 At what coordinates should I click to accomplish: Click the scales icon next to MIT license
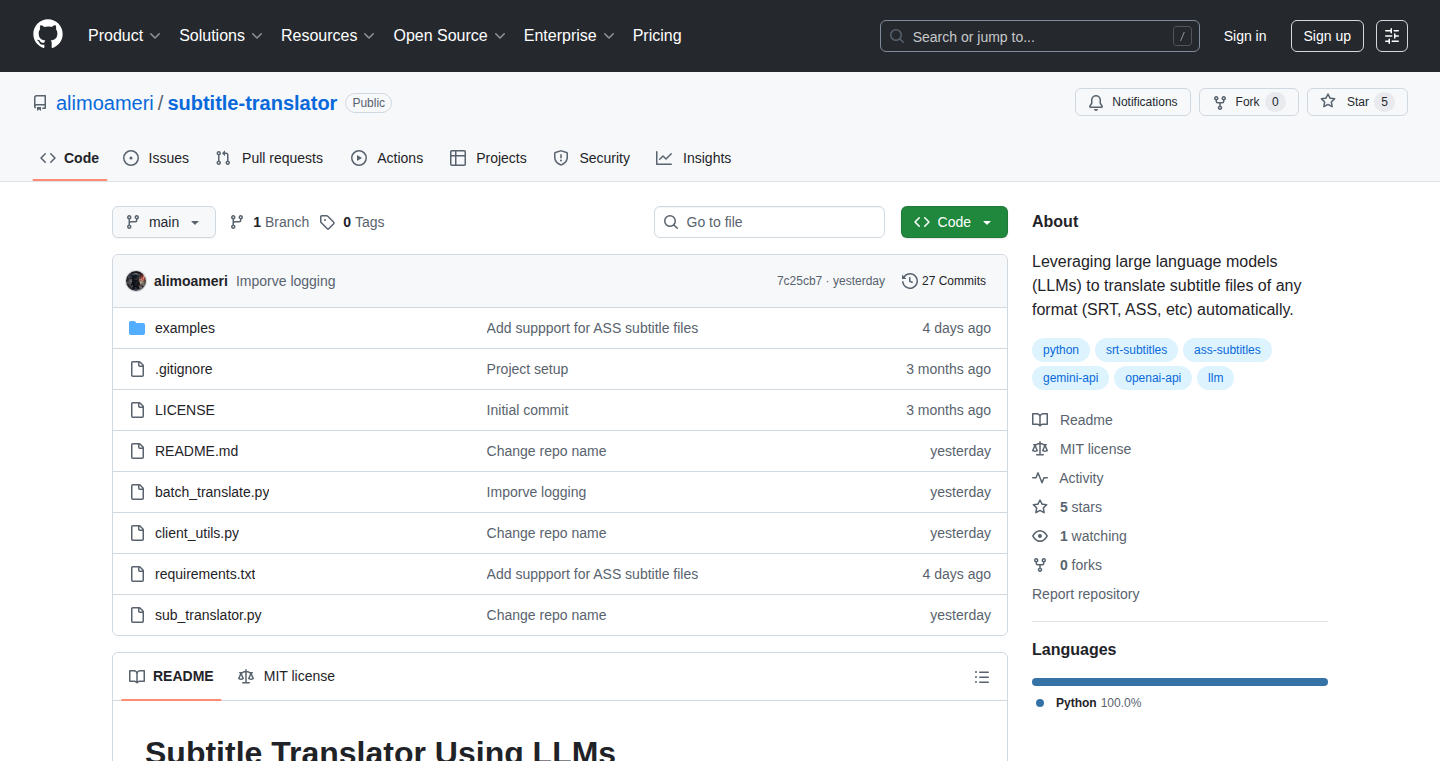[1040, 449]
